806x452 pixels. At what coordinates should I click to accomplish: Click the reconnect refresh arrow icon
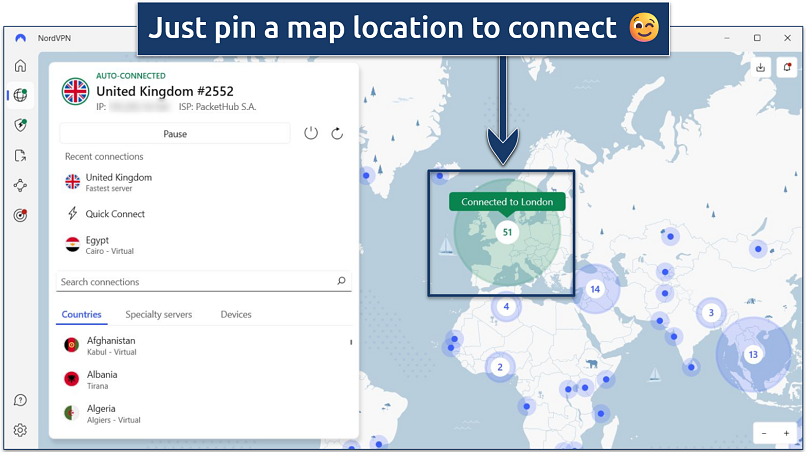[x=337, y=133]
